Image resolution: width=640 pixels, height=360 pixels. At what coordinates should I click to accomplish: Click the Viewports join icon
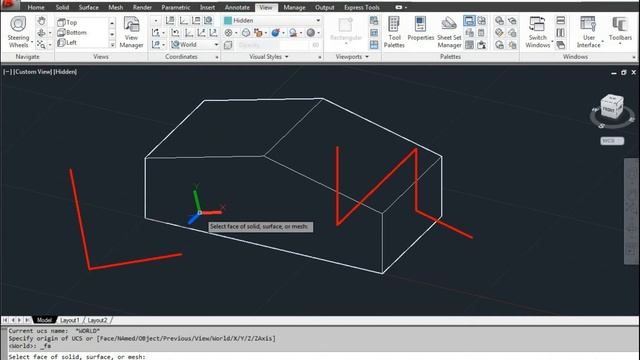(x=374, y=33)
